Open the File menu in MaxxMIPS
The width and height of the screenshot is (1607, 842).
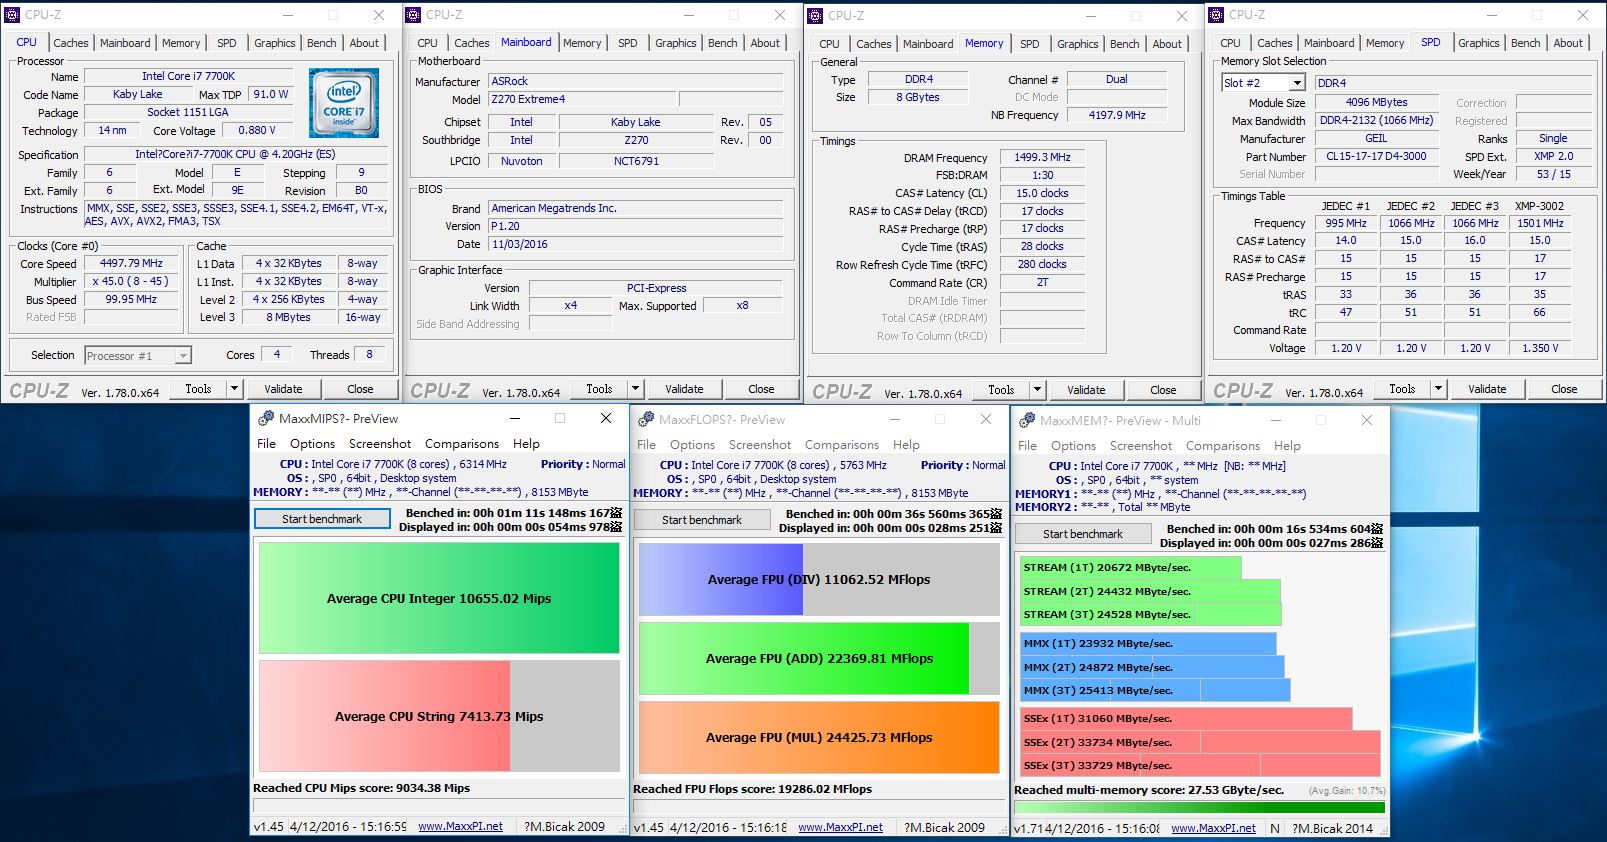pos(266,444)
